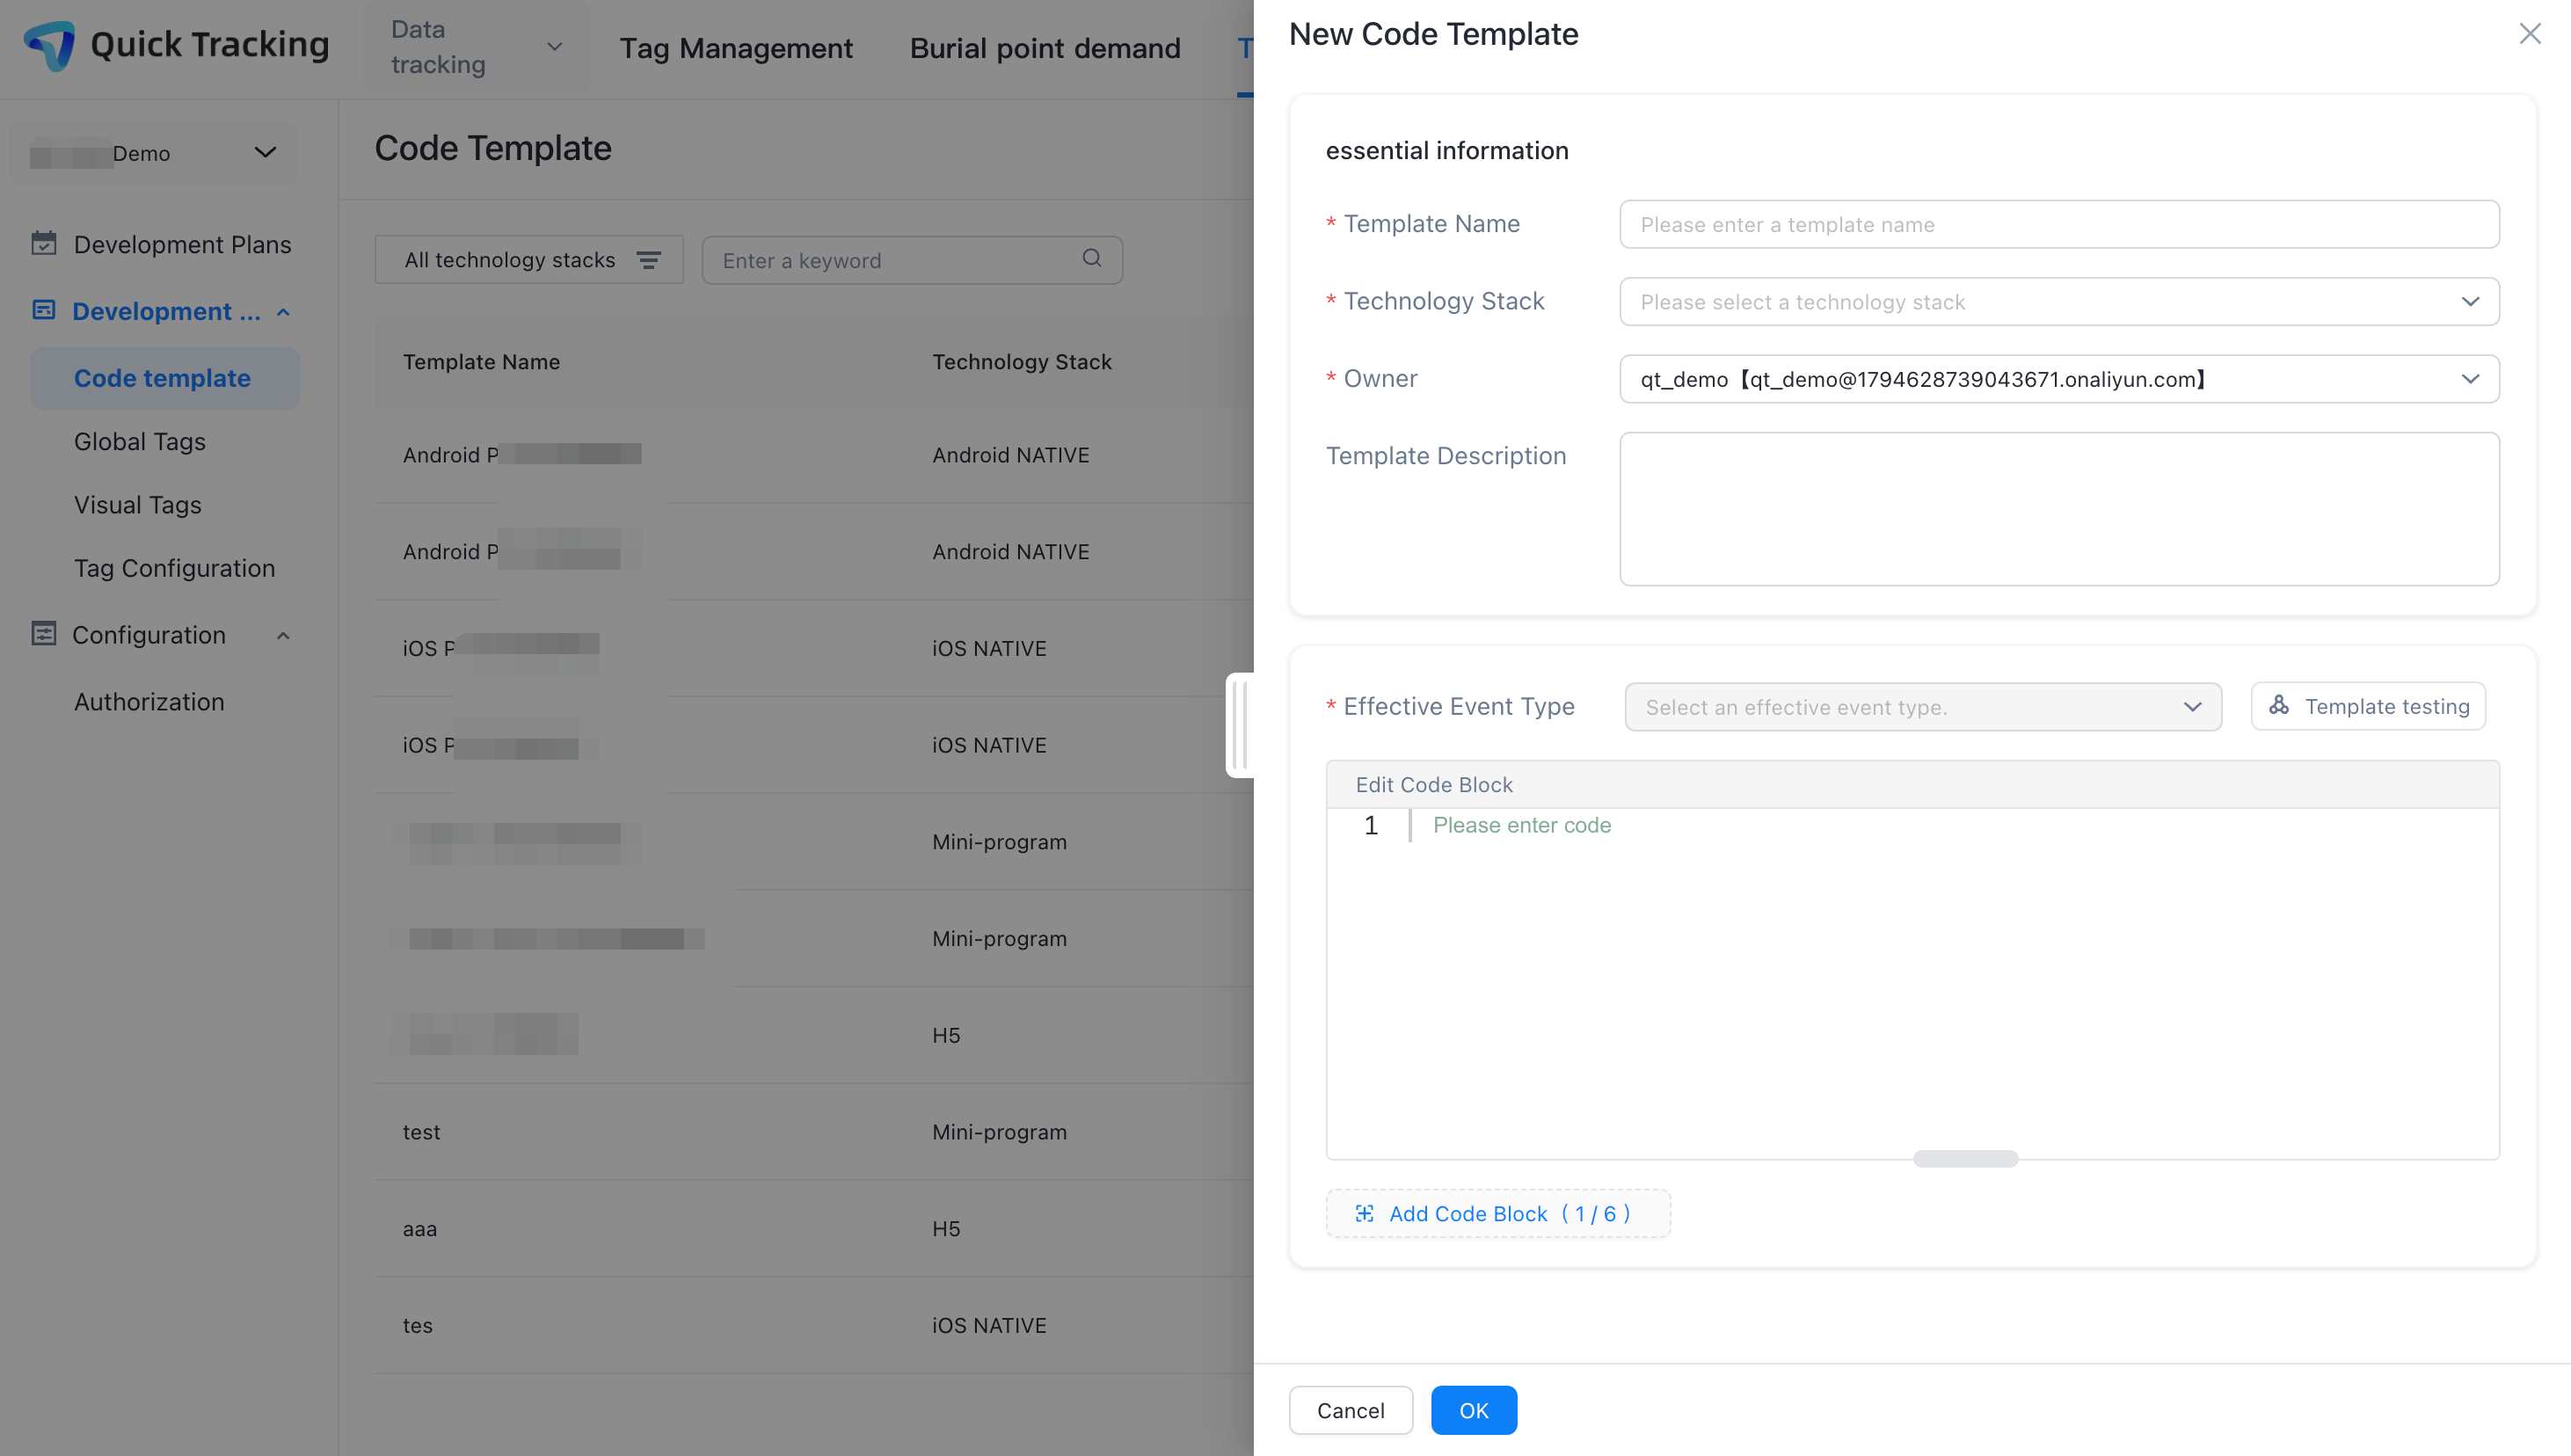
Task: Switch to Tag Management tab
Action: point(735,48)
